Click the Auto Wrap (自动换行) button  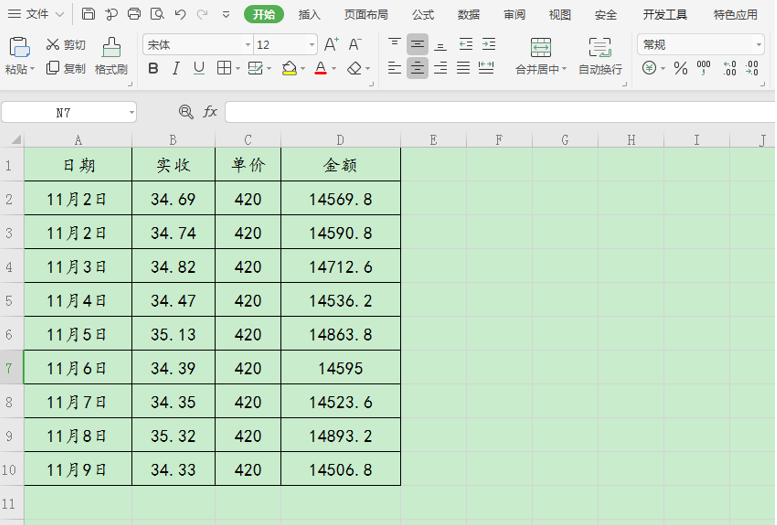click(600, 56)
